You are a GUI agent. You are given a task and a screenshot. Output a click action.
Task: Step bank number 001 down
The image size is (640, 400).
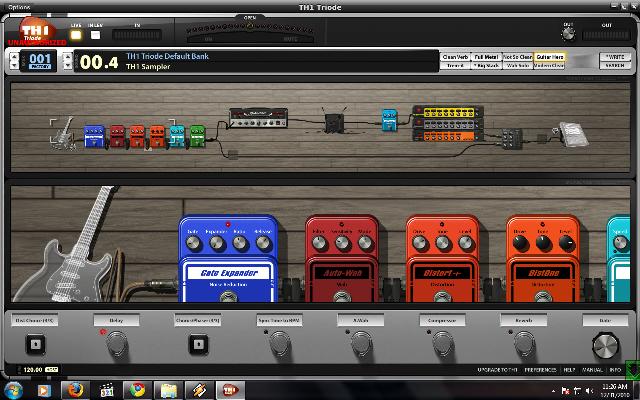tap(14, 65)
